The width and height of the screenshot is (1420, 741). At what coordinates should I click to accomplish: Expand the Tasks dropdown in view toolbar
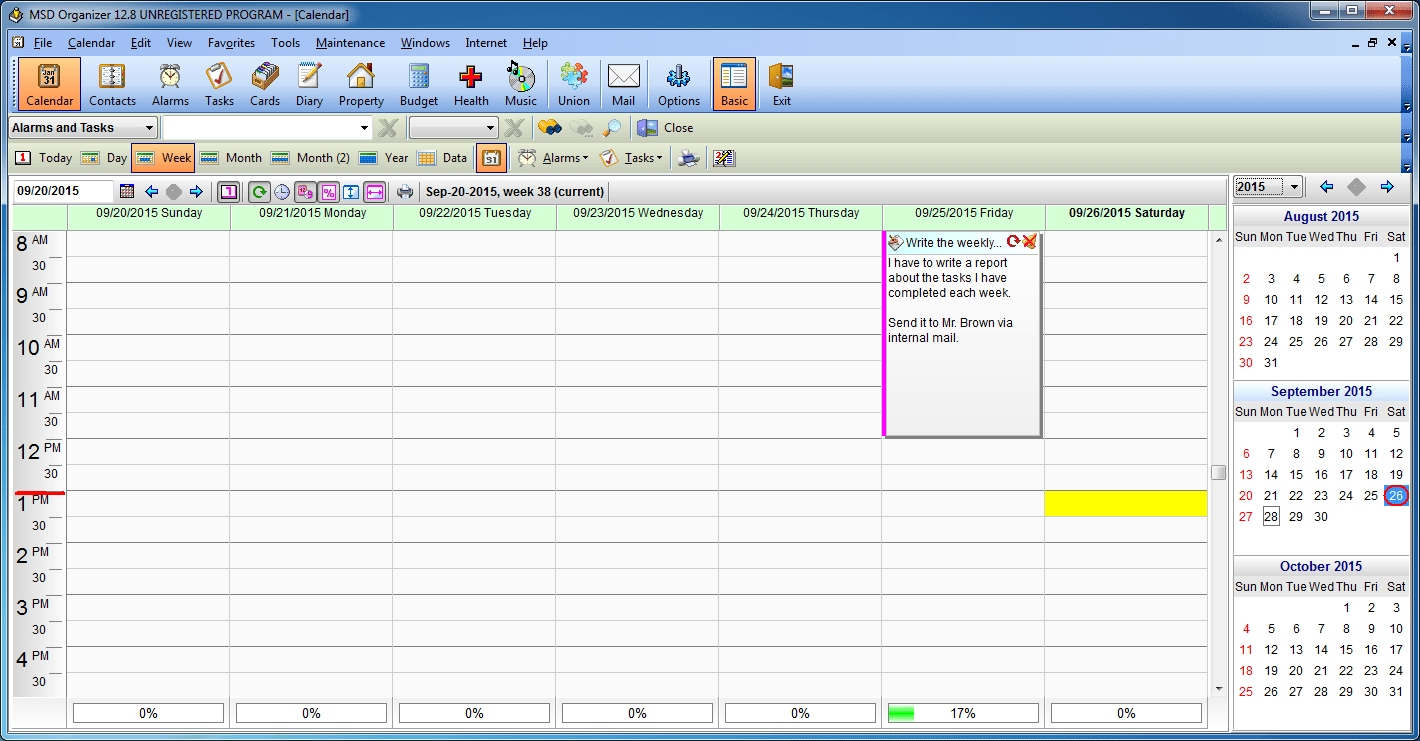[x=659, y=159]
